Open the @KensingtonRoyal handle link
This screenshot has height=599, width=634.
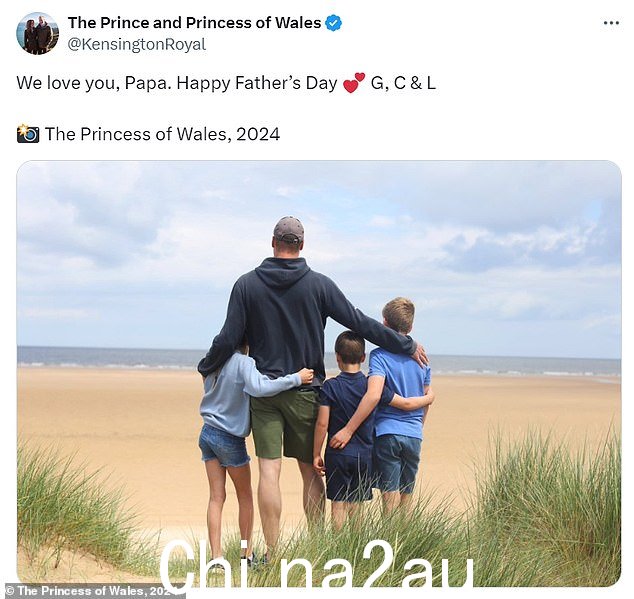point(137,44)
